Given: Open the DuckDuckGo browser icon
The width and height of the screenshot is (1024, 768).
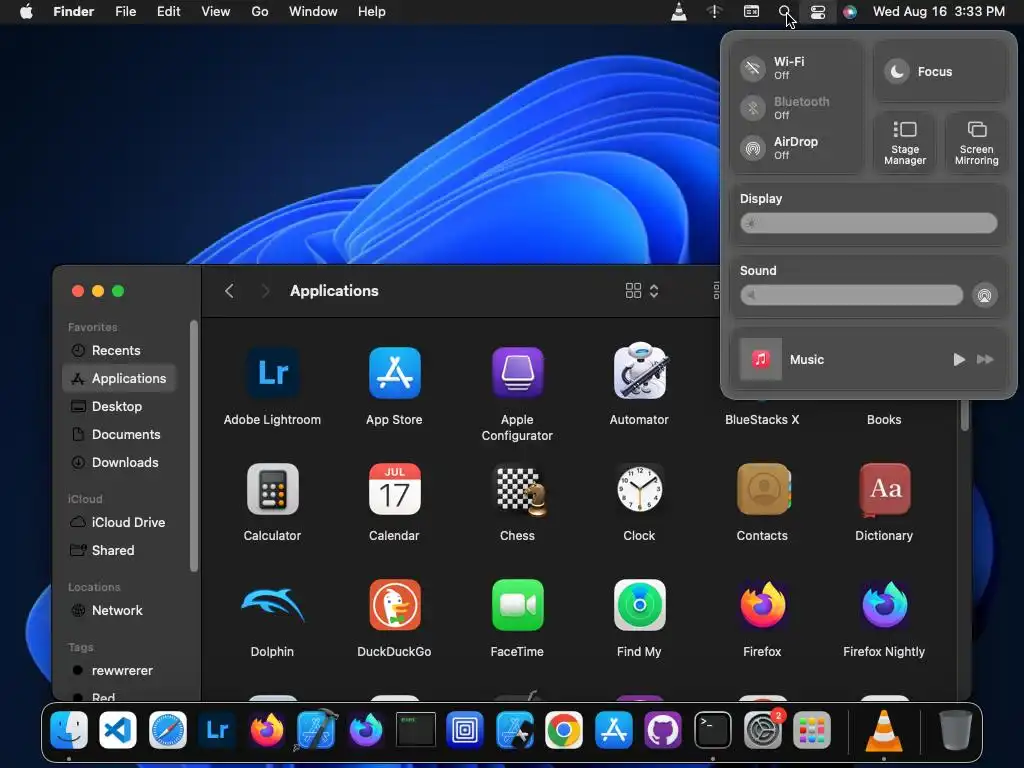Looking at the screenshot, I should point(394,605).
